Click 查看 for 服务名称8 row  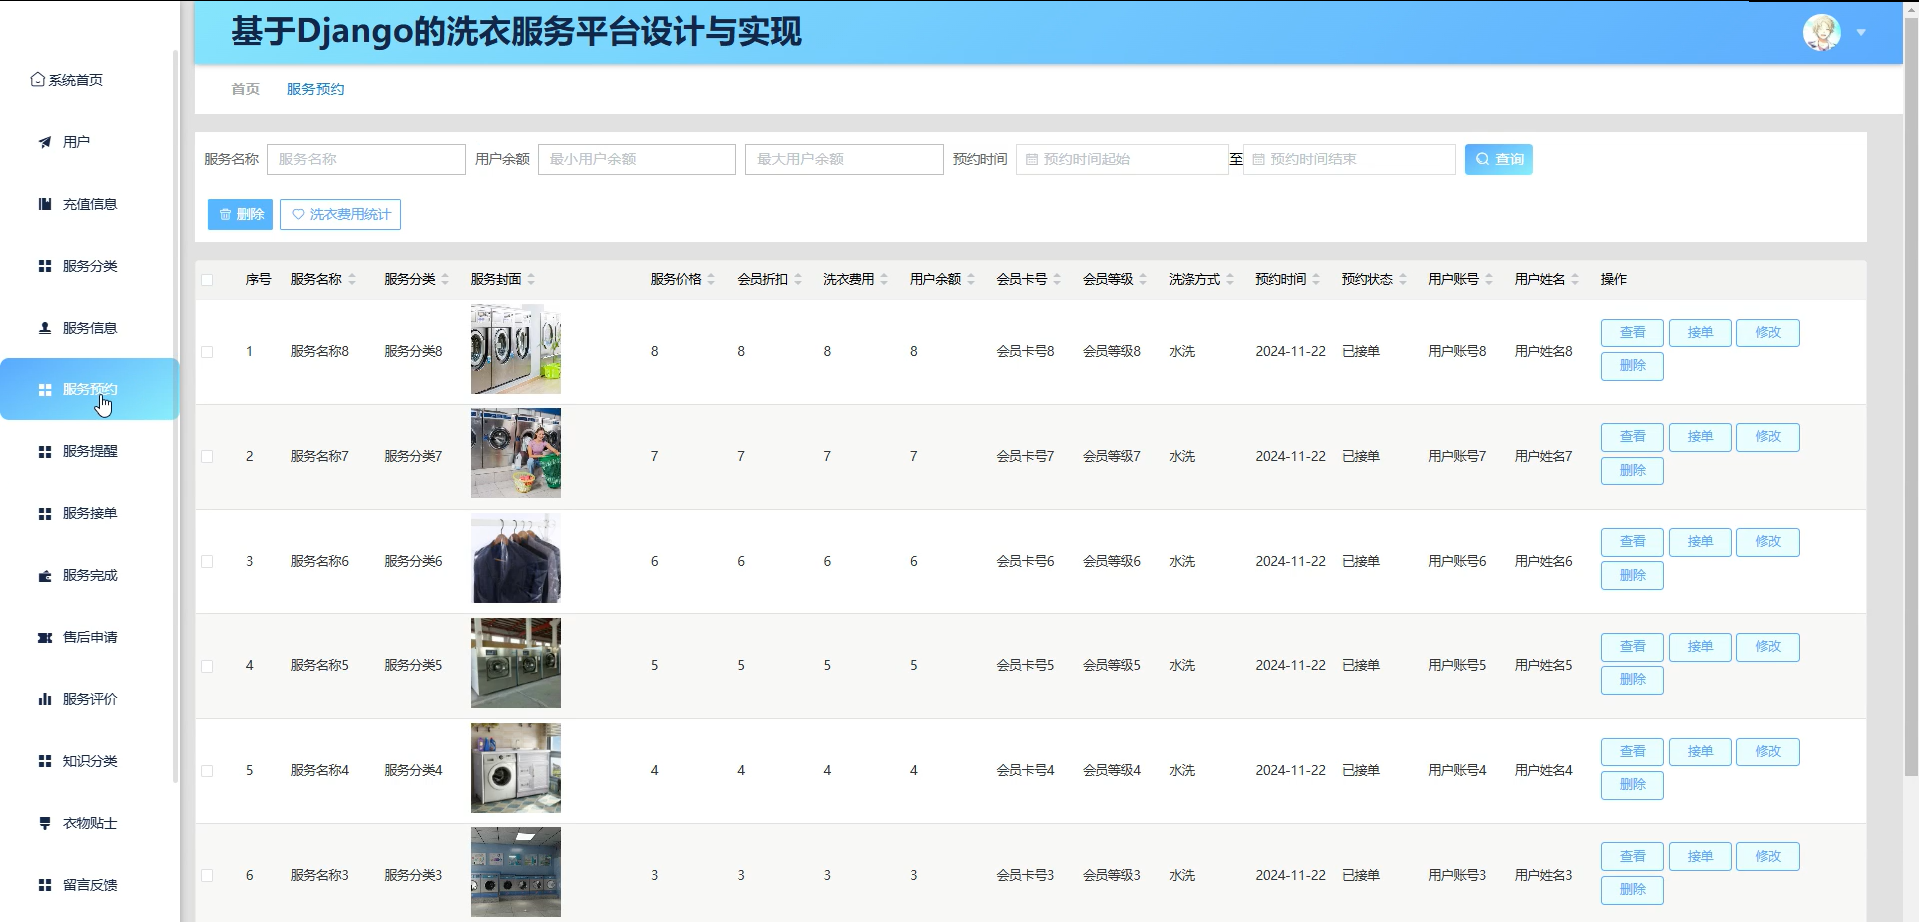[1632, 333]
